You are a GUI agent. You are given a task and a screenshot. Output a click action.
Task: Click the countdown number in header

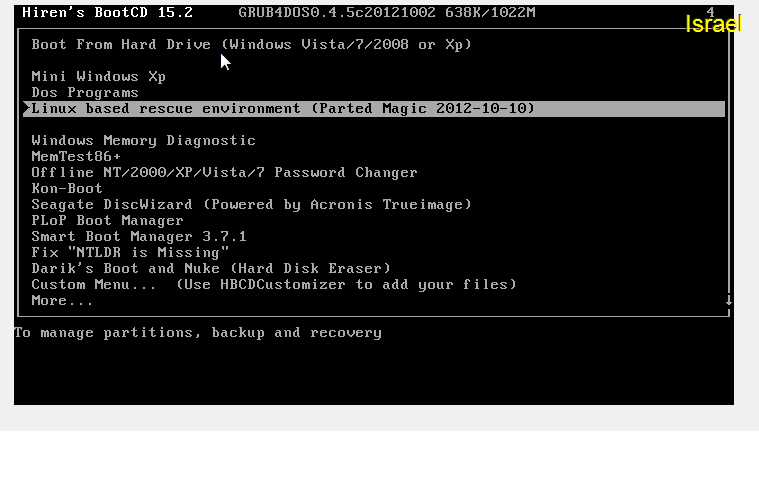(710, 12)
